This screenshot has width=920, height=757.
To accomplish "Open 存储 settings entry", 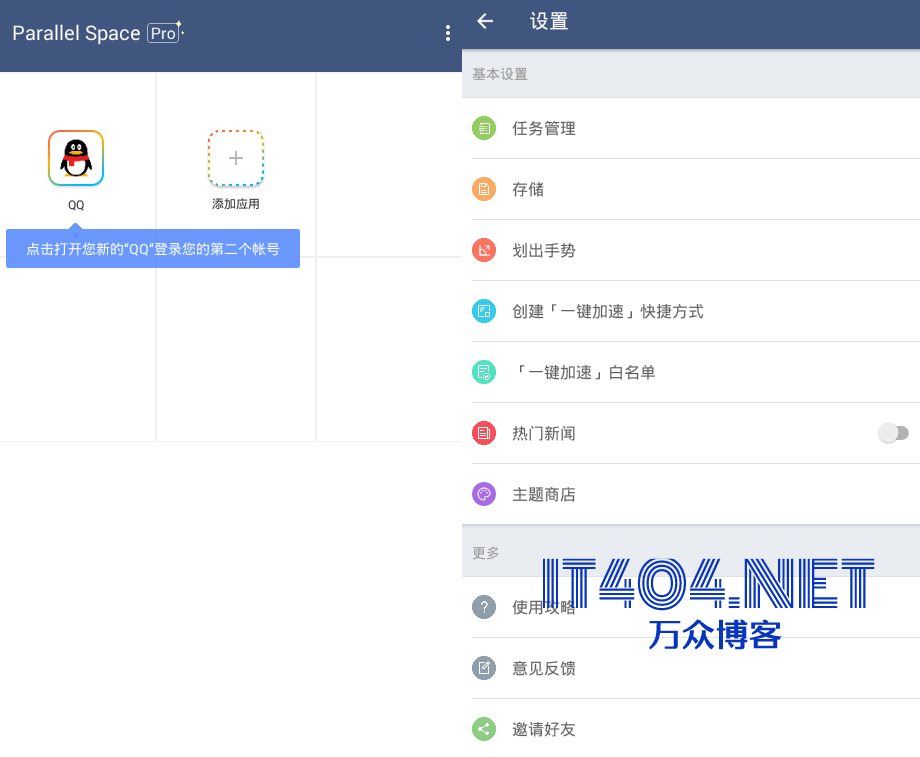I will pyautogui.click(x=691, y=189).
